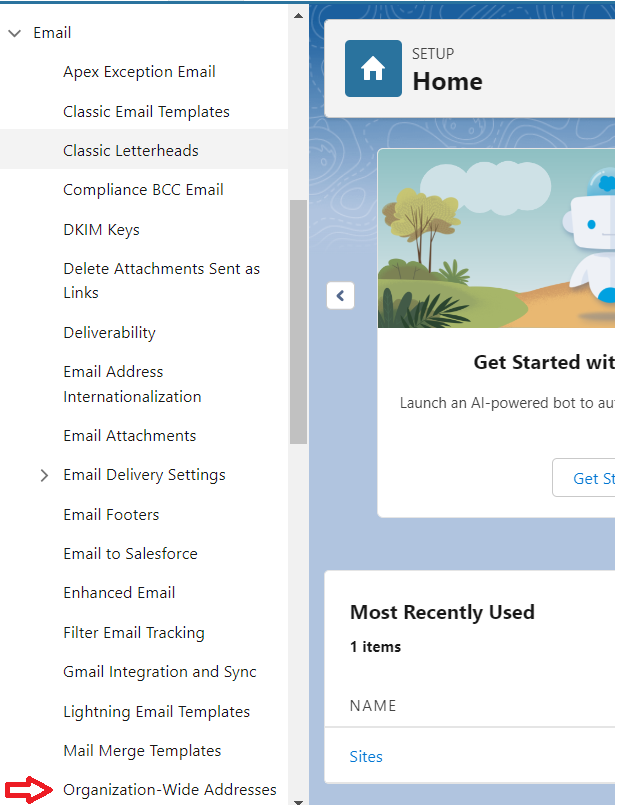
Task: Open Enhanced Email settings
Action: (119, 592)
